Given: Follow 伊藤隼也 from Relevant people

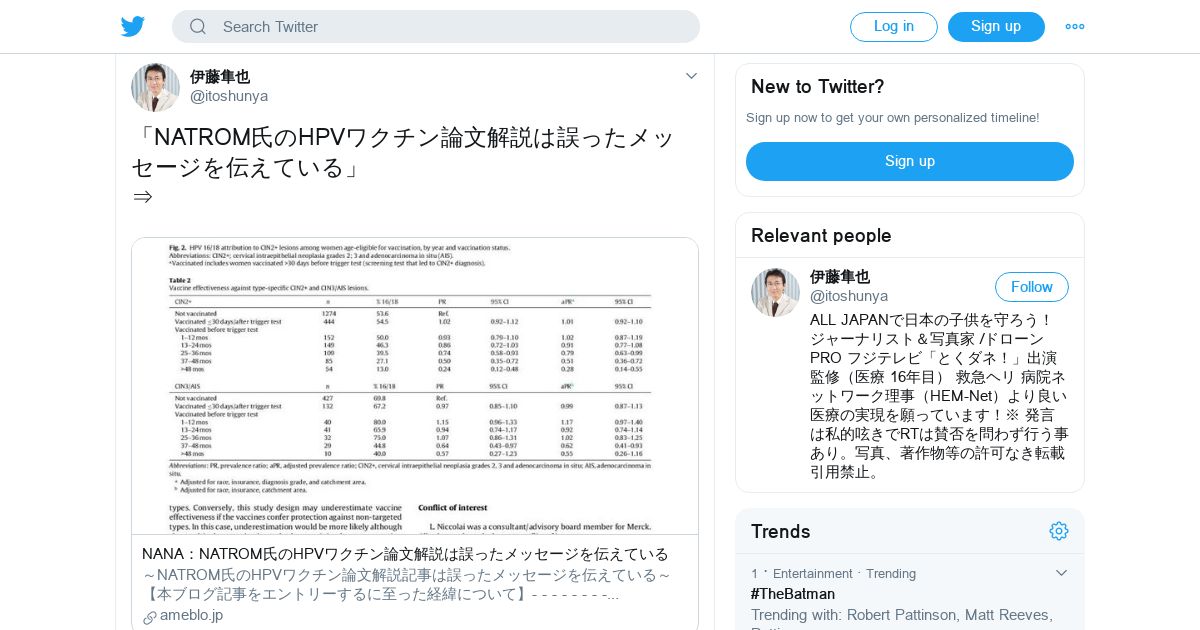Looking at the screenshot, I should click(1032, 287).
